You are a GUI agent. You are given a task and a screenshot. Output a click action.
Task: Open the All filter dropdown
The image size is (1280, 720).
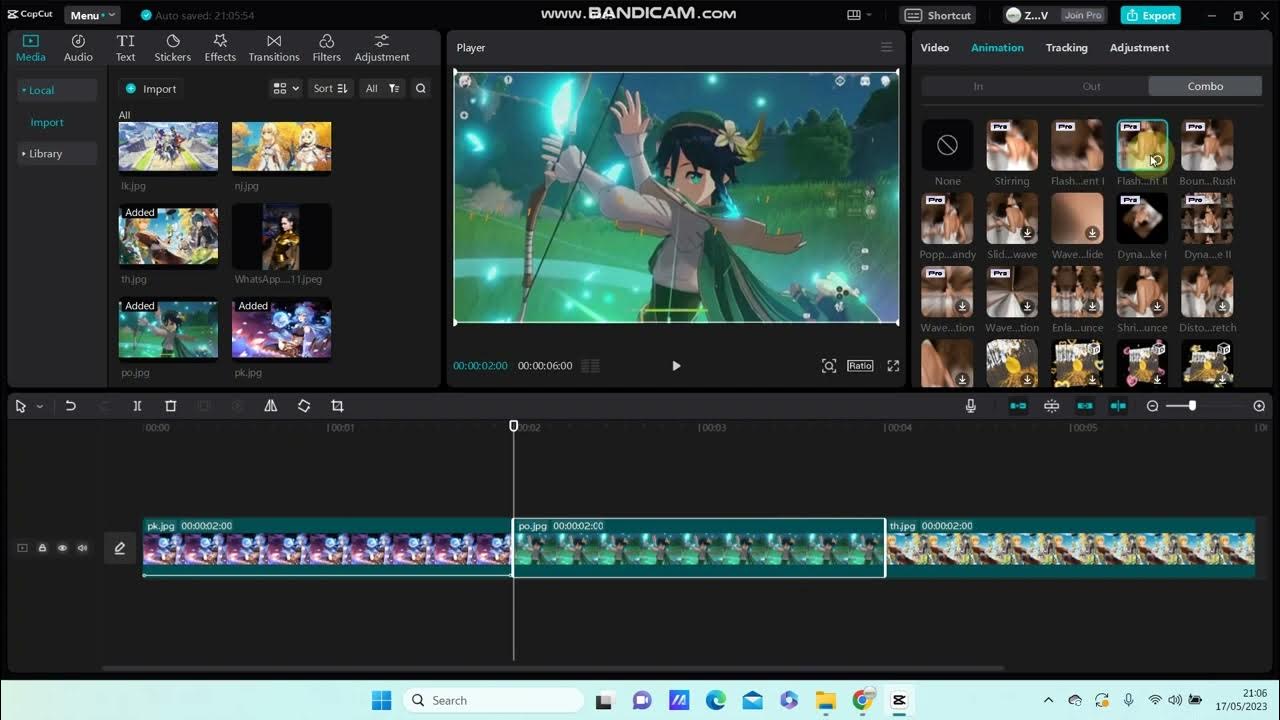pyautogui.click(x=382, y=89)
